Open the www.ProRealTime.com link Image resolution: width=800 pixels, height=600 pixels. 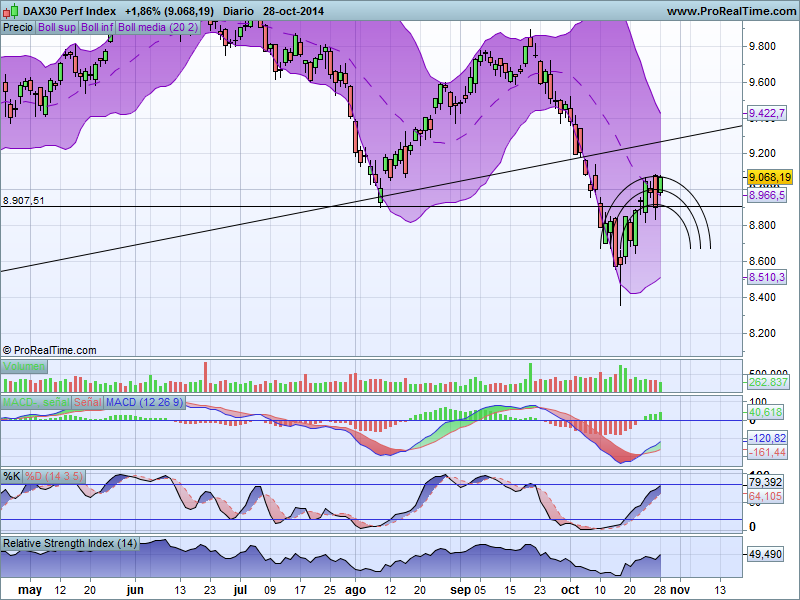732,11
